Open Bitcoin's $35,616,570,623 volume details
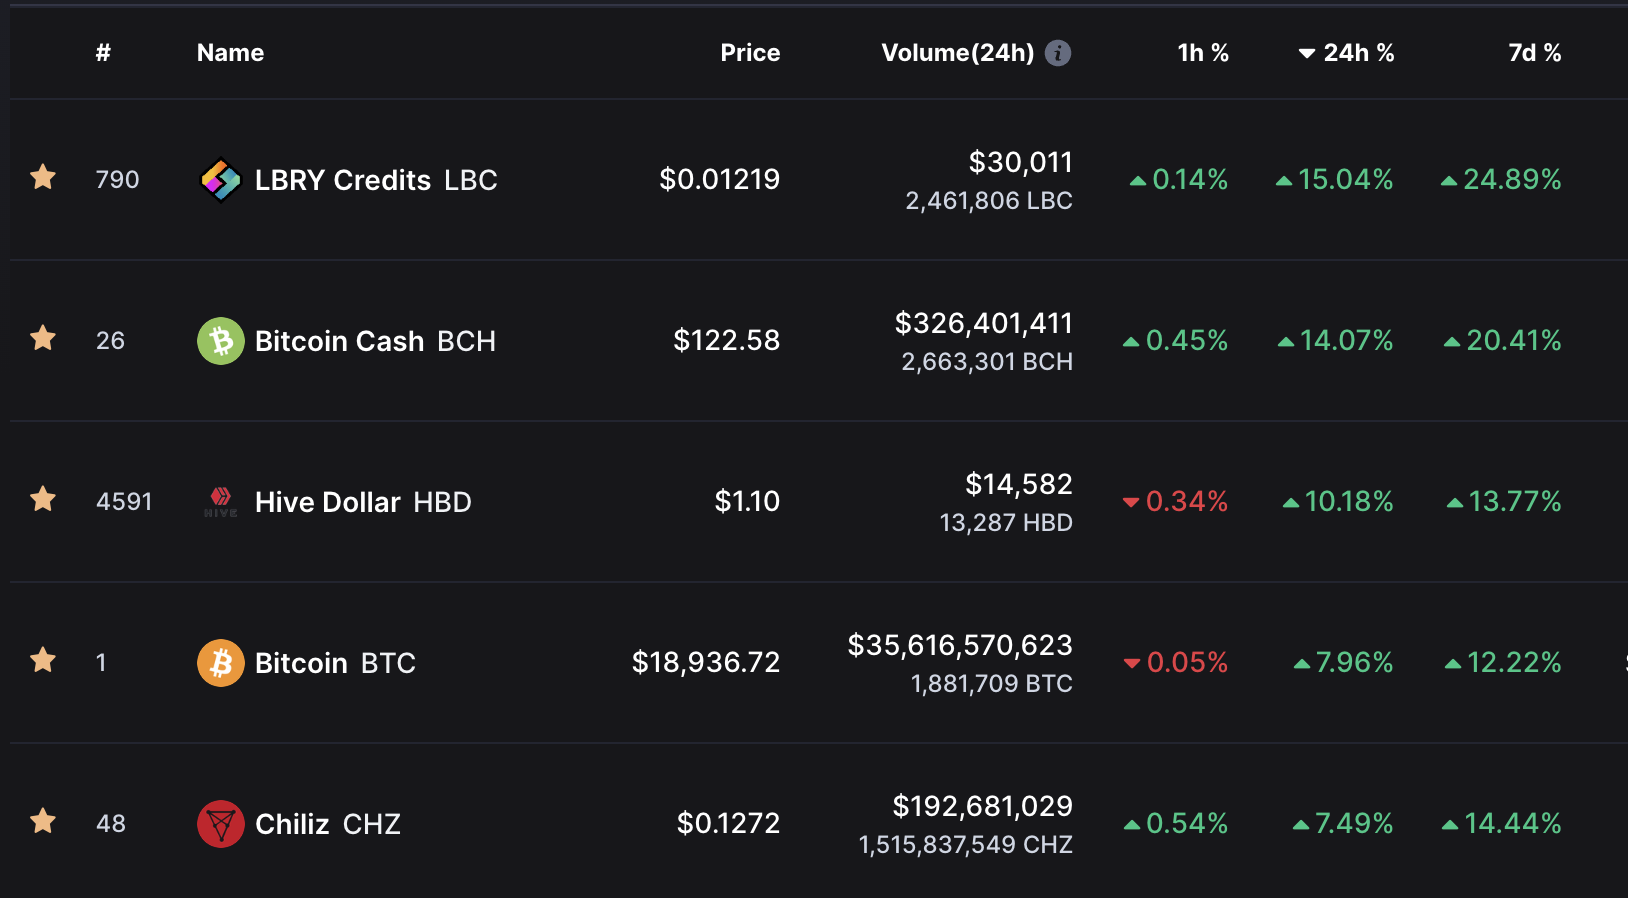Image resolution: width=1628 pixels, height=898 pixels. (x=960, y=646)
